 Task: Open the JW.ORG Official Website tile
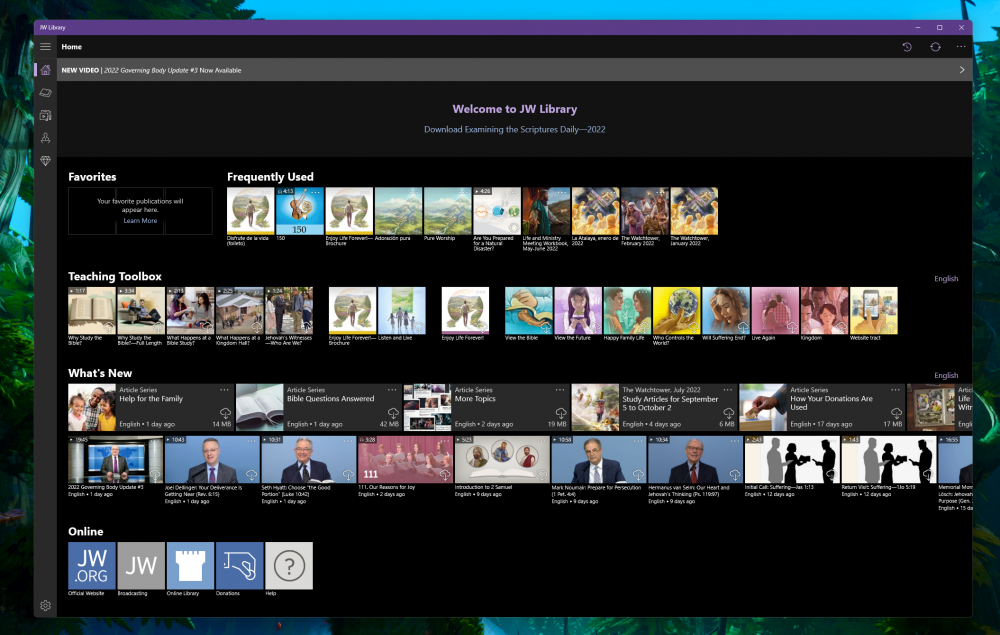[x=91, y=565]
